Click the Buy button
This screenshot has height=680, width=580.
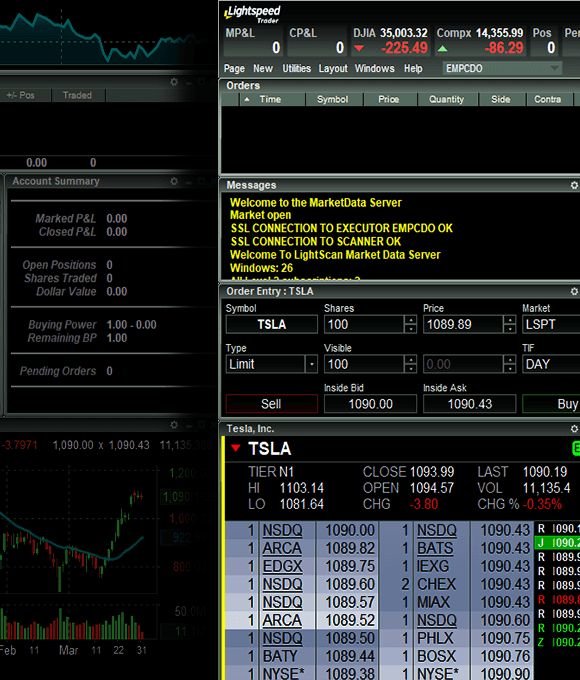pyautogui.click(x=551, y=404)
